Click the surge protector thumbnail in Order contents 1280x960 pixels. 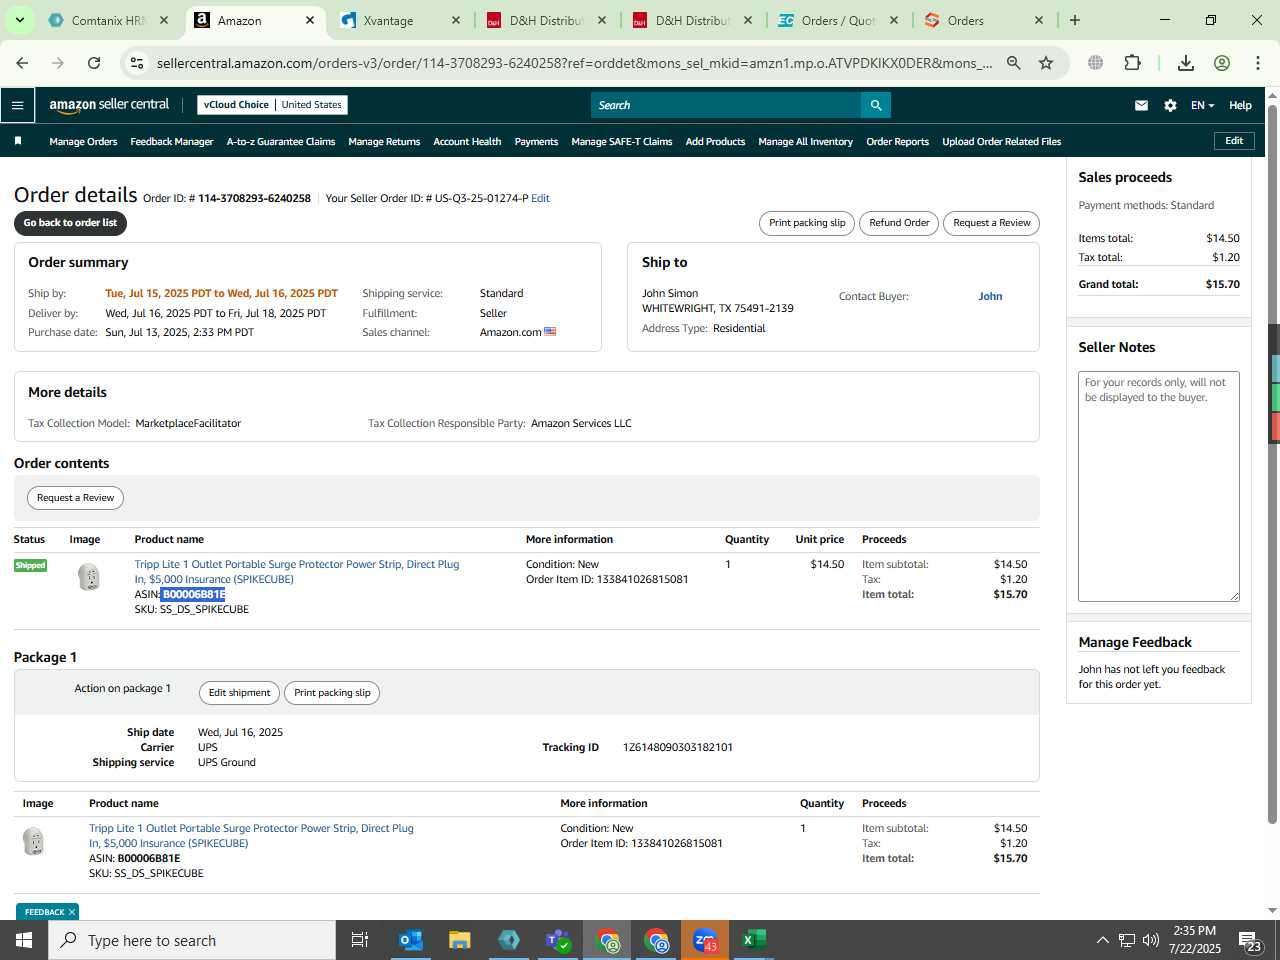coord(89,577)
